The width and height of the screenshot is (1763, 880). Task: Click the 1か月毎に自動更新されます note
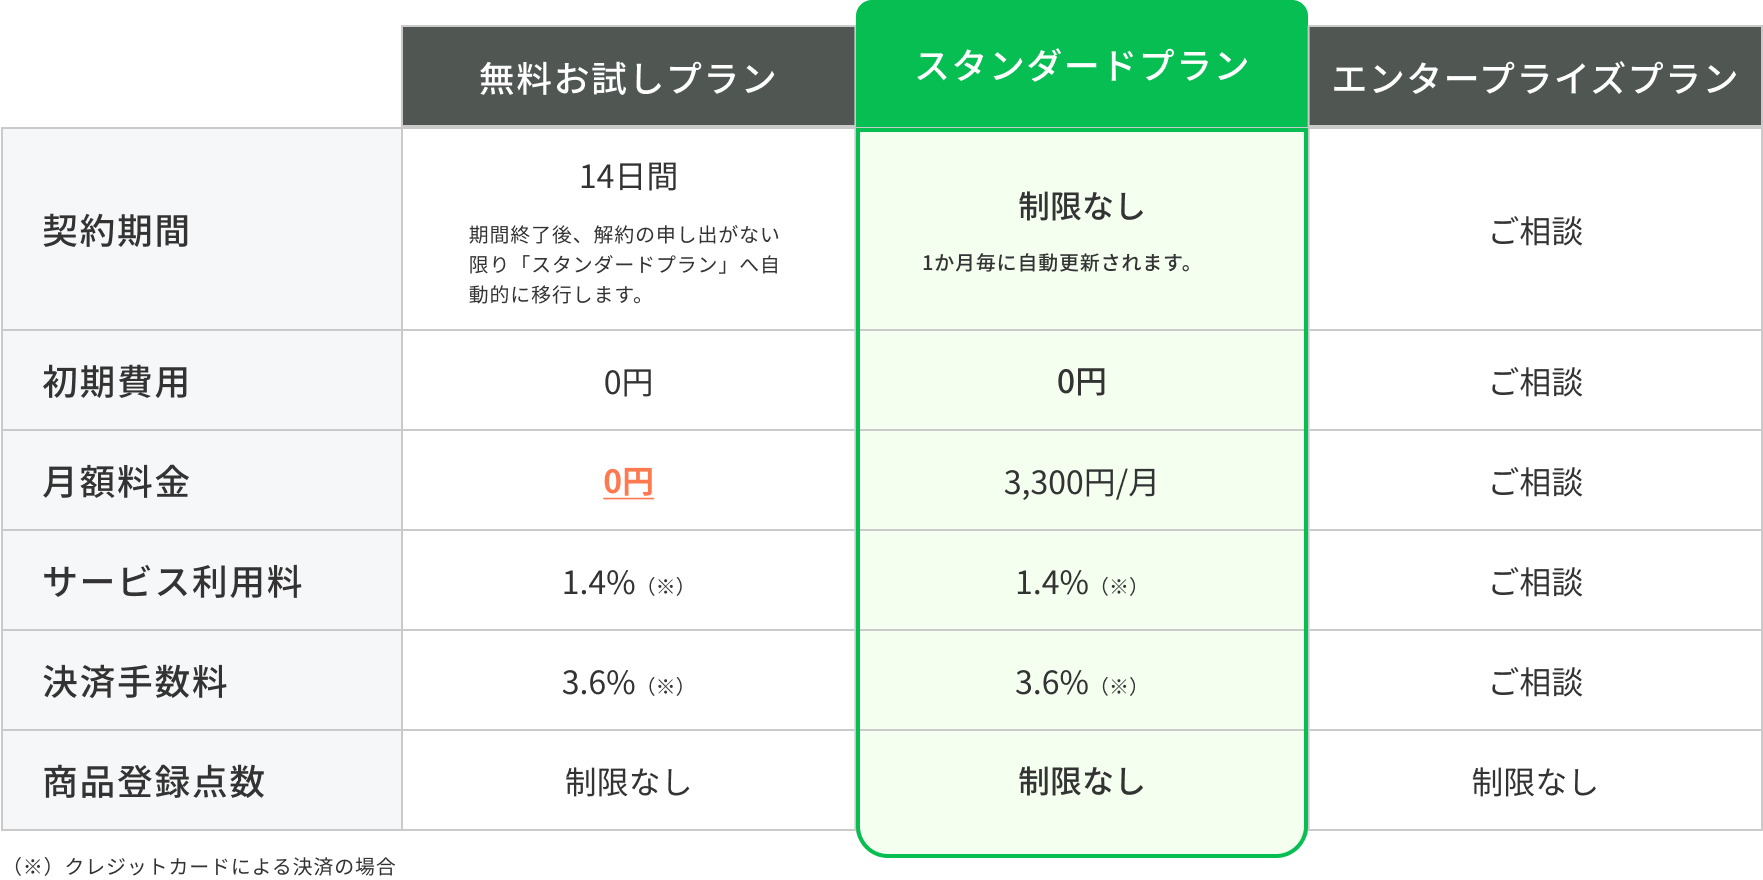tap(1058, 263)
